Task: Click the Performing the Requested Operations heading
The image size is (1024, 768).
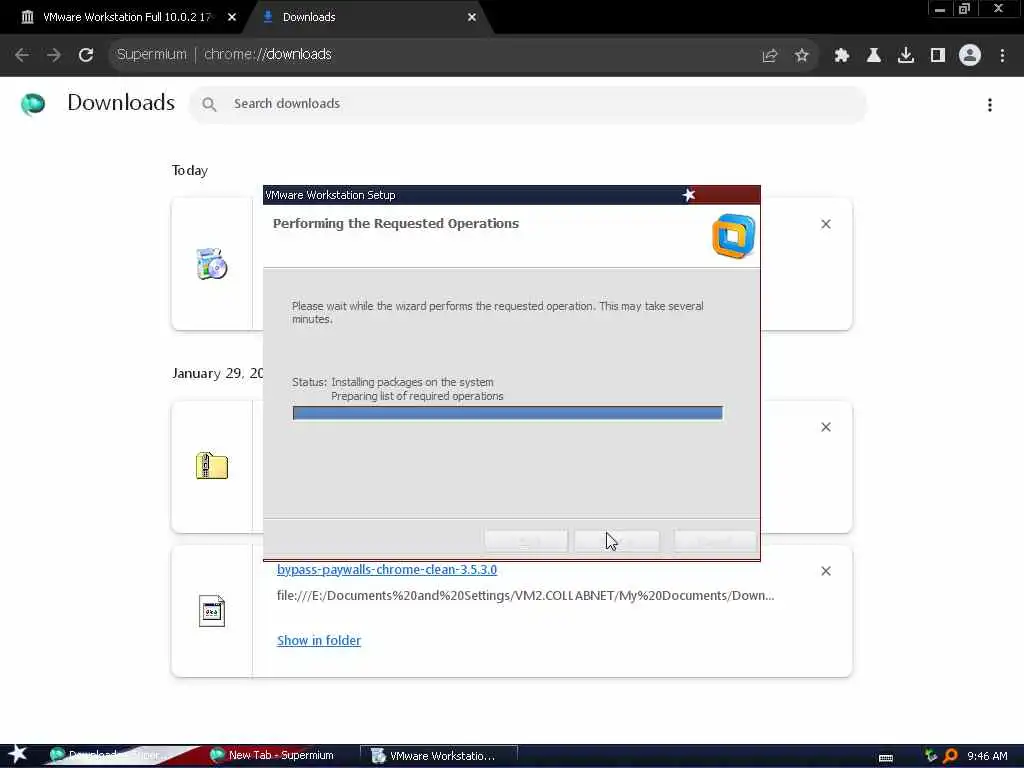Action: [396, 223]
